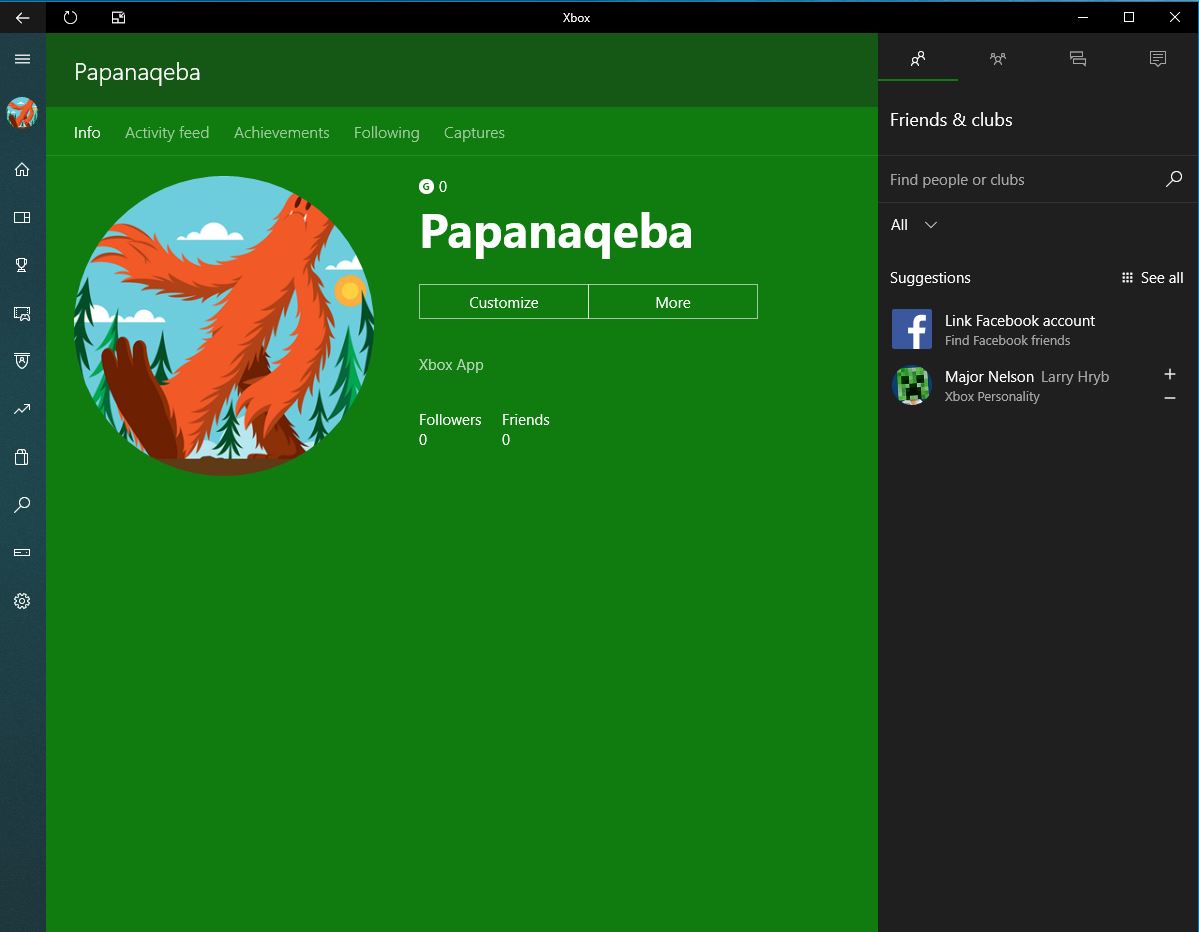Open Trending arrow icon in sidebar
Viewport: 1199px width, 932px height.
pyautogui.click(x=22, y=409)
